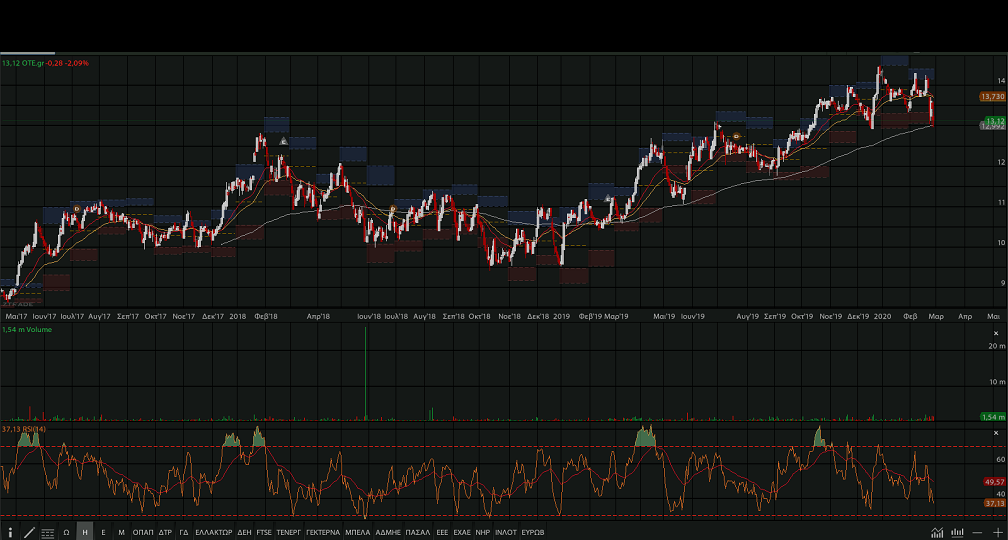1008x540 pixels.
Task: Show the ΜΠΕΛΑ stock chart
Action: (357, 532)
